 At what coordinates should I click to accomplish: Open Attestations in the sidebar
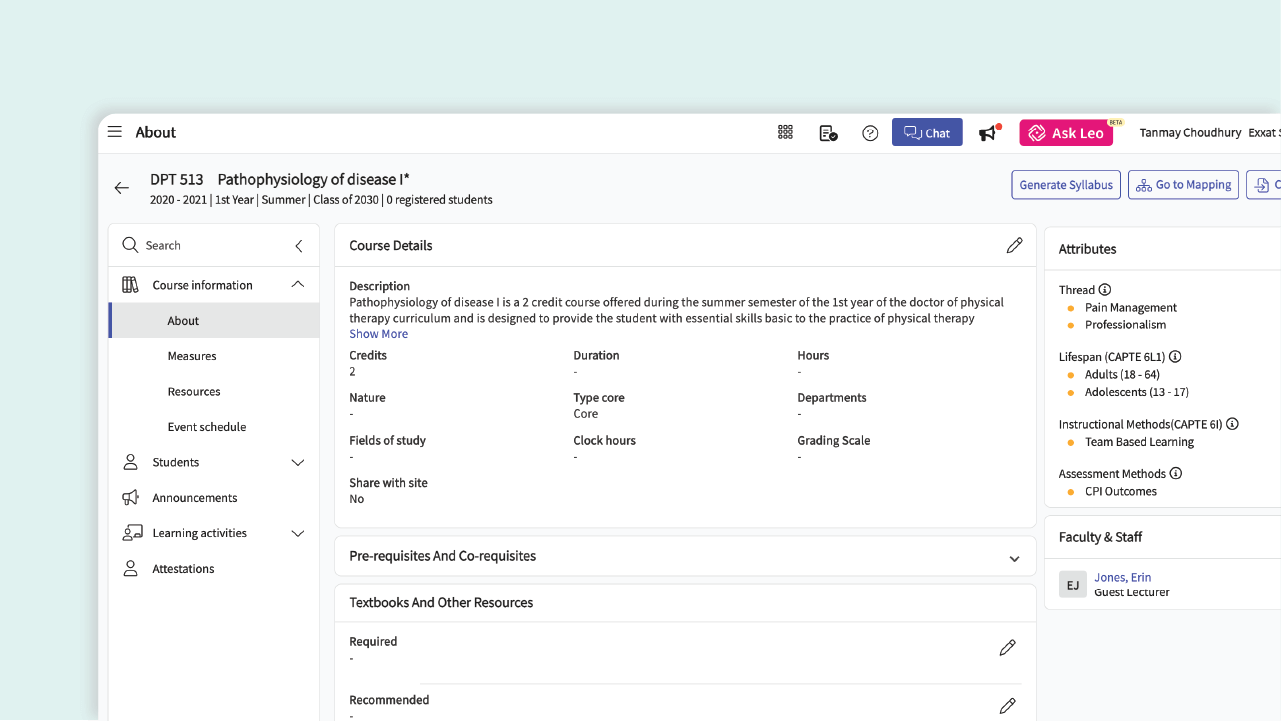pos(183,569)
